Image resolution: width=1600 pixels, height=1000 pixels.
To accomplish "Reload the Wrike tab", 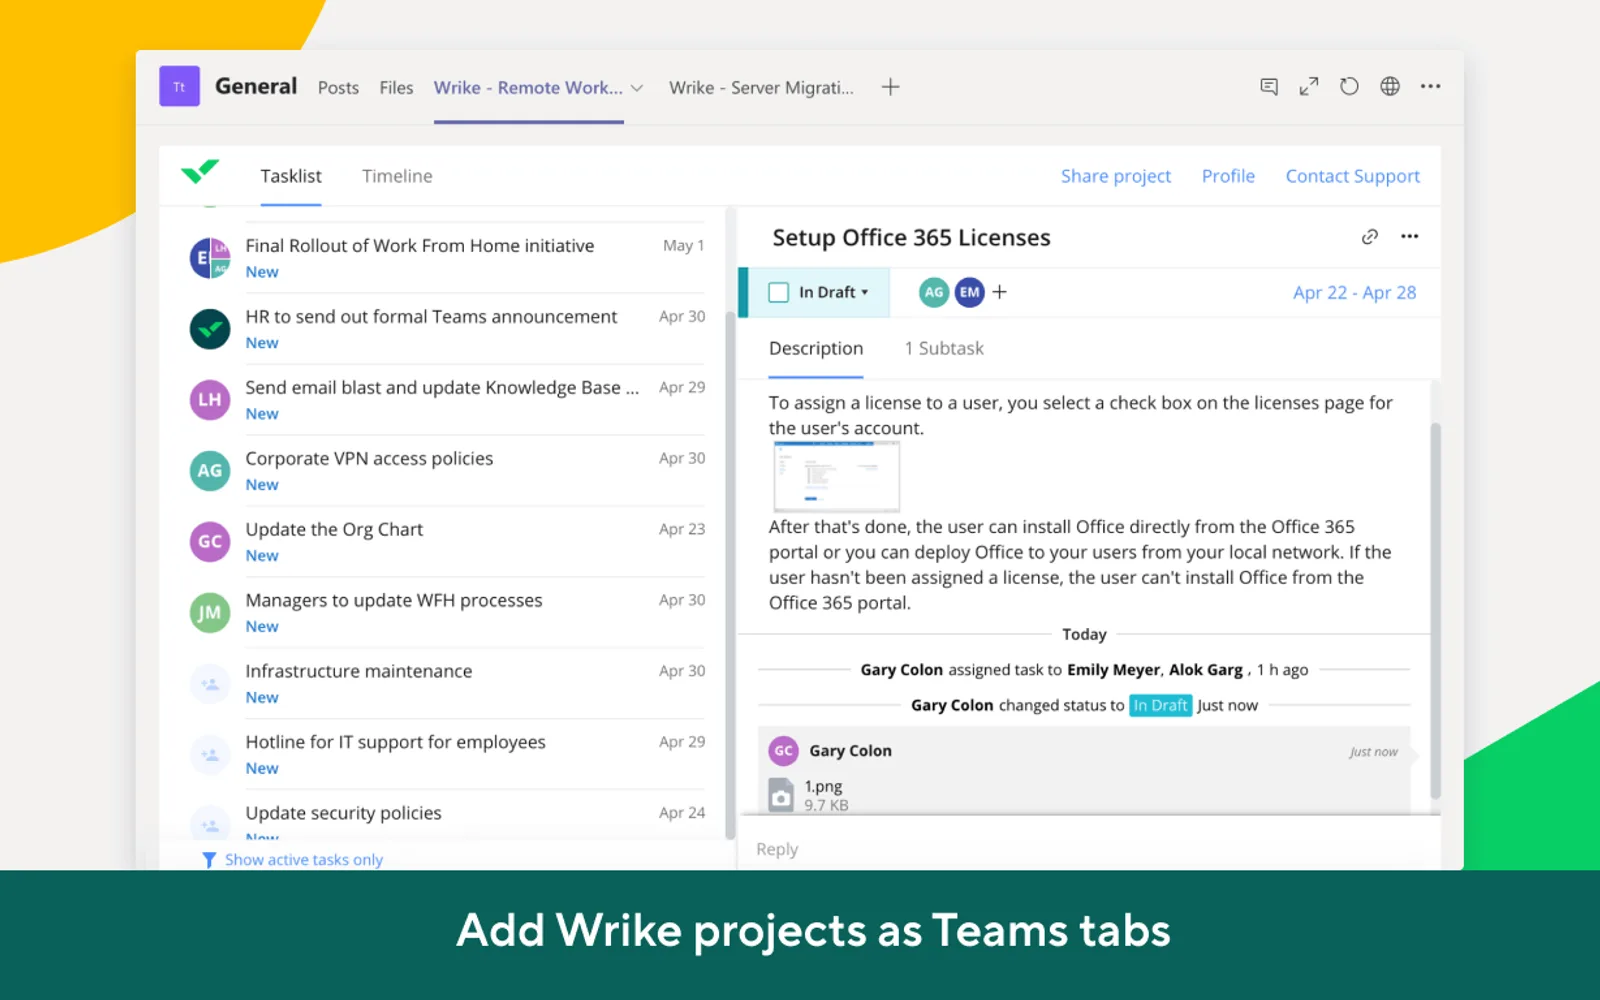I will [x=1349, y=87].
